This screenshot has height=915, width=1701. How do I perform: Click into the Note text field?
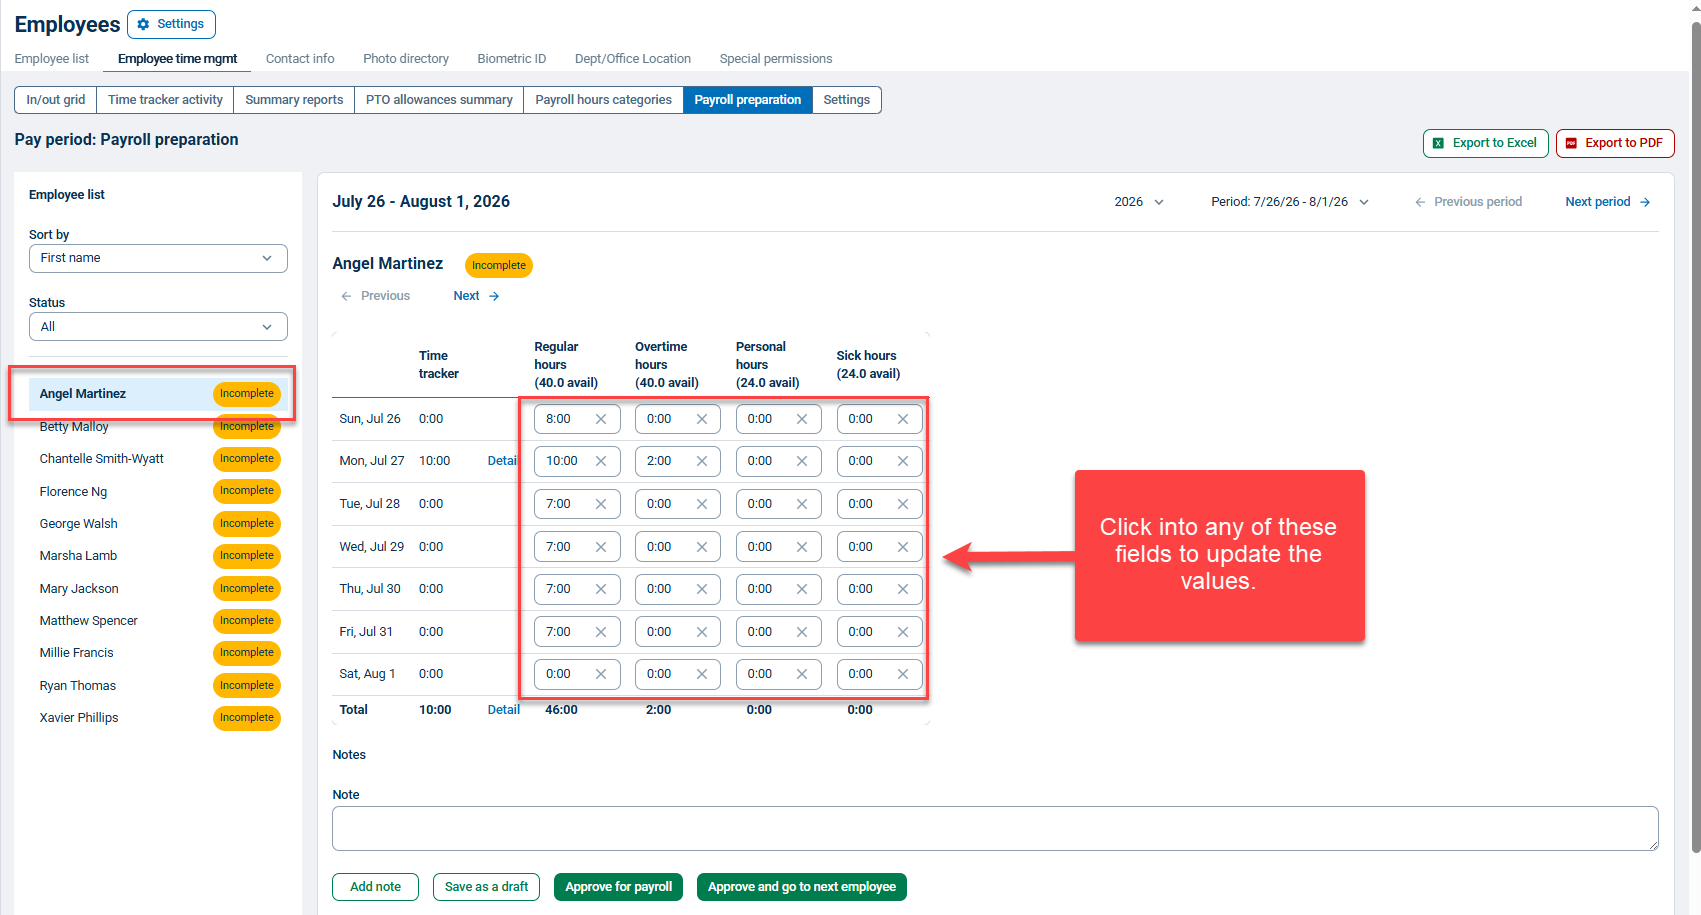point(995,829)
